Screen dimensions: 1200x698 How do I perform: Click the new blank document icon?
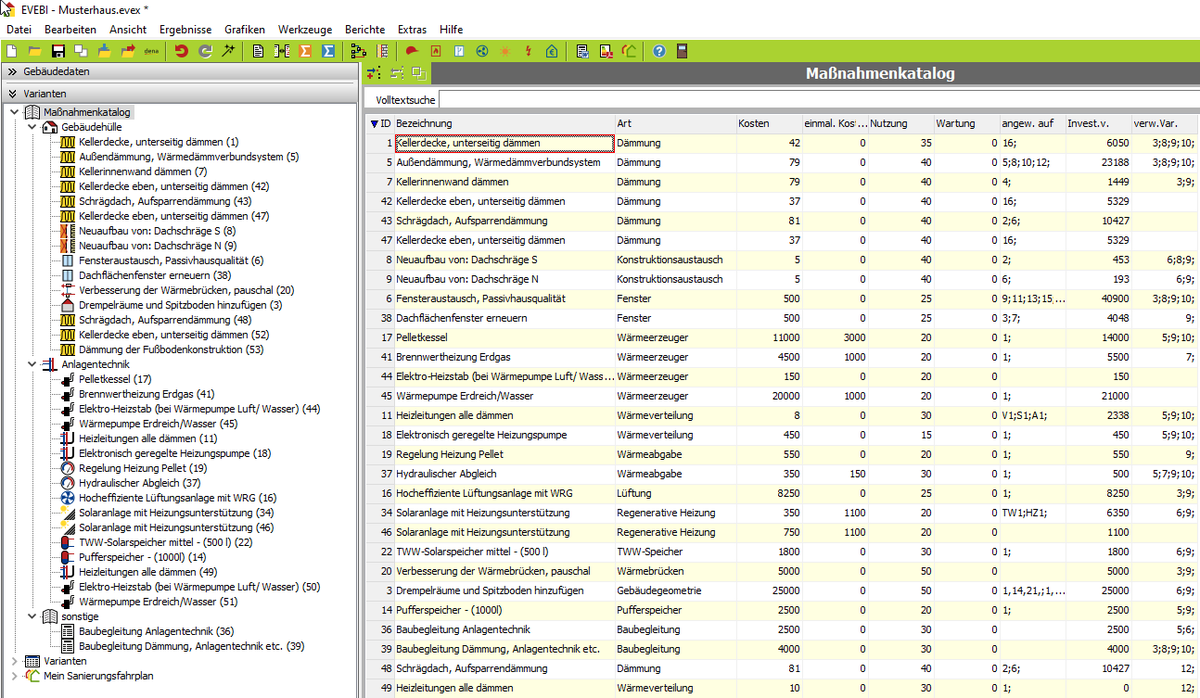[x=12, y=50]
